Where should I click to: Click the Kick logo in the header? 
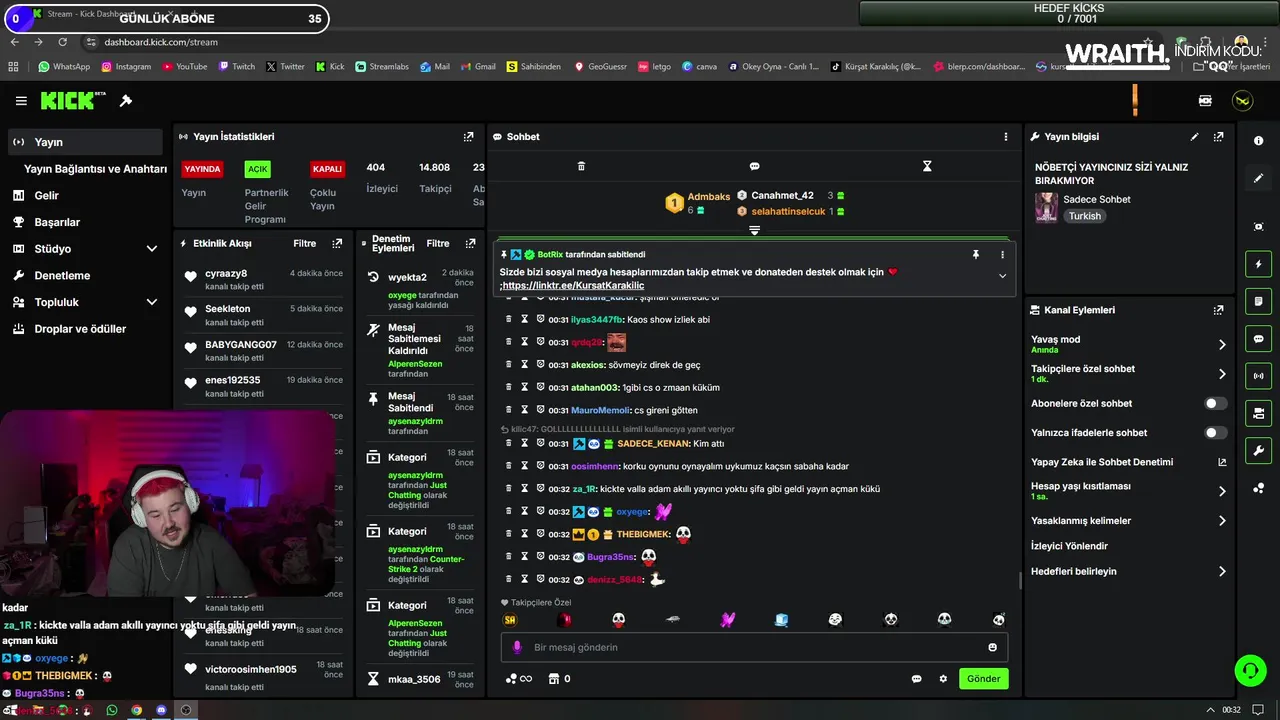coord(73,101)
